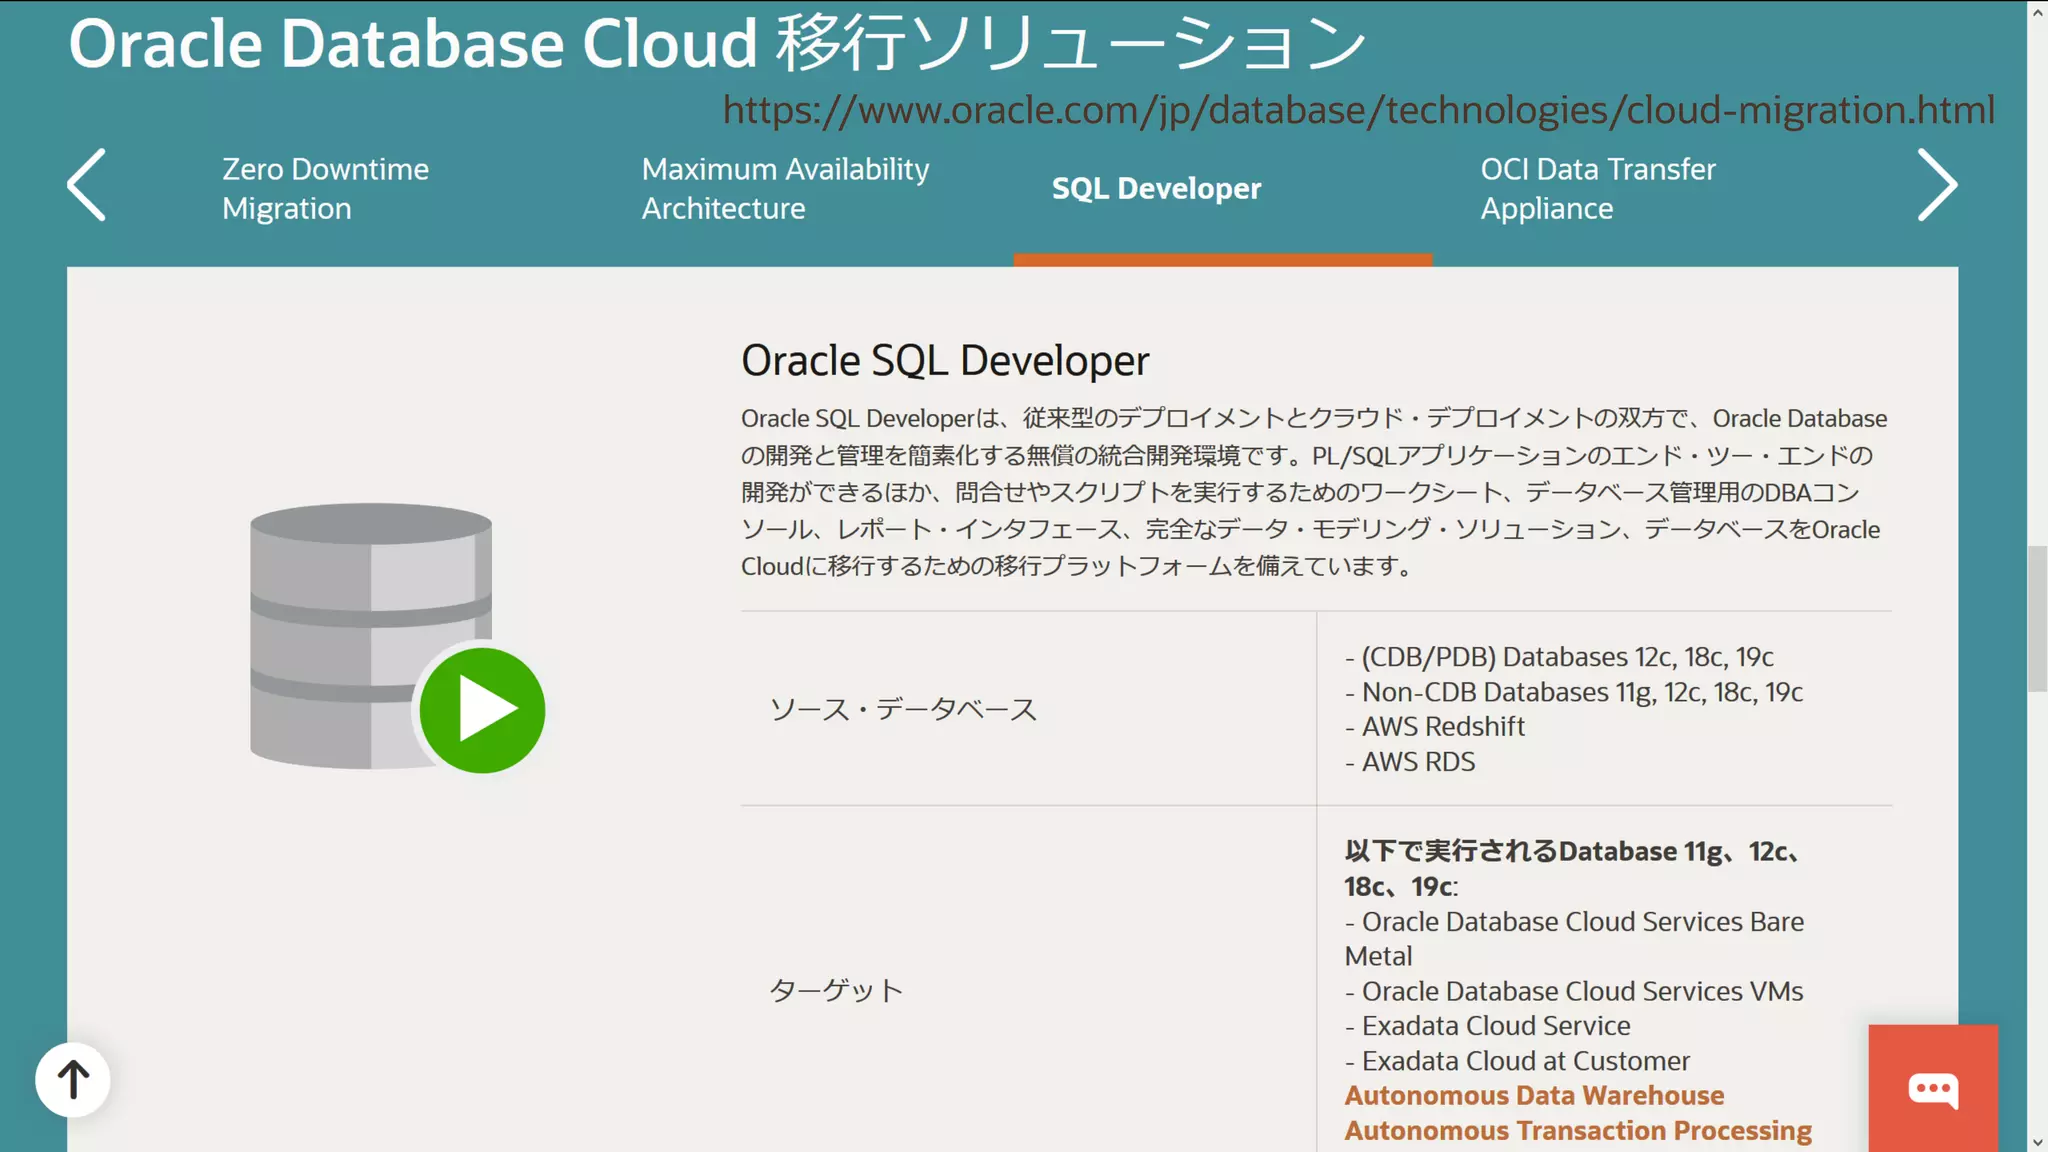Open the chat bubble widget
2048x1152 pixels.
coord(1933,1089)
